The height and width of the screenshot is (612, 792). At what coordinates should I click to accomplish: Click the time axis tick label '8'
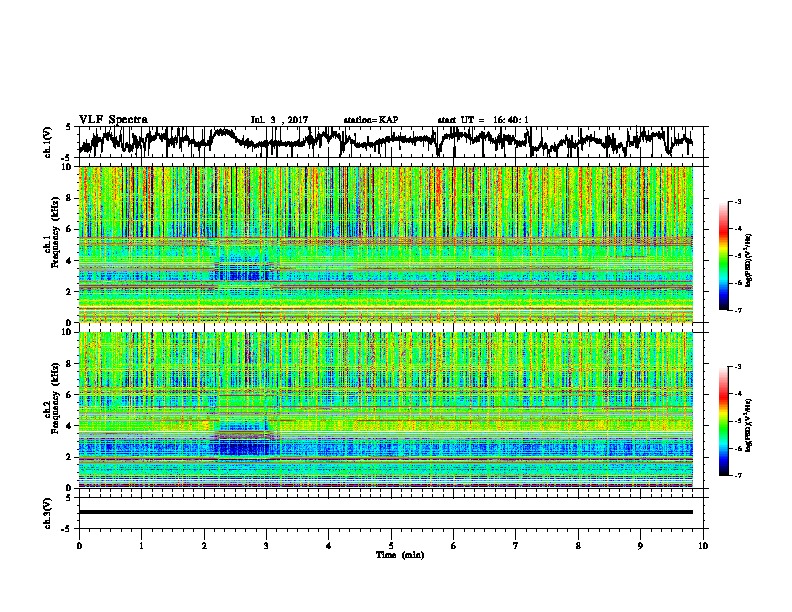578,546
